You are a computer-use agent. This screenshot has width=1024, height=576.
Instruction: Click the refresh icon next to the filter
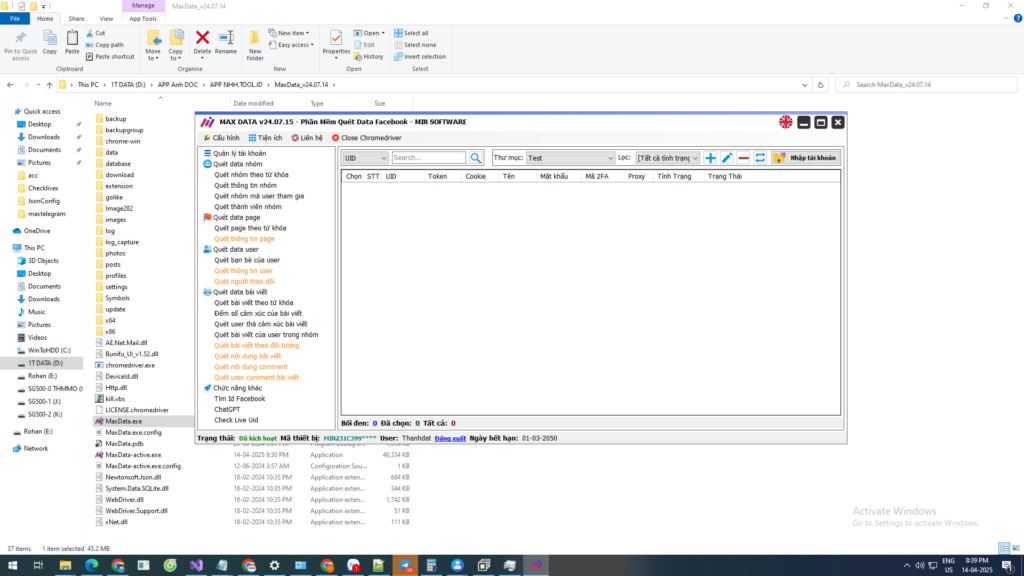pos(762,158)
